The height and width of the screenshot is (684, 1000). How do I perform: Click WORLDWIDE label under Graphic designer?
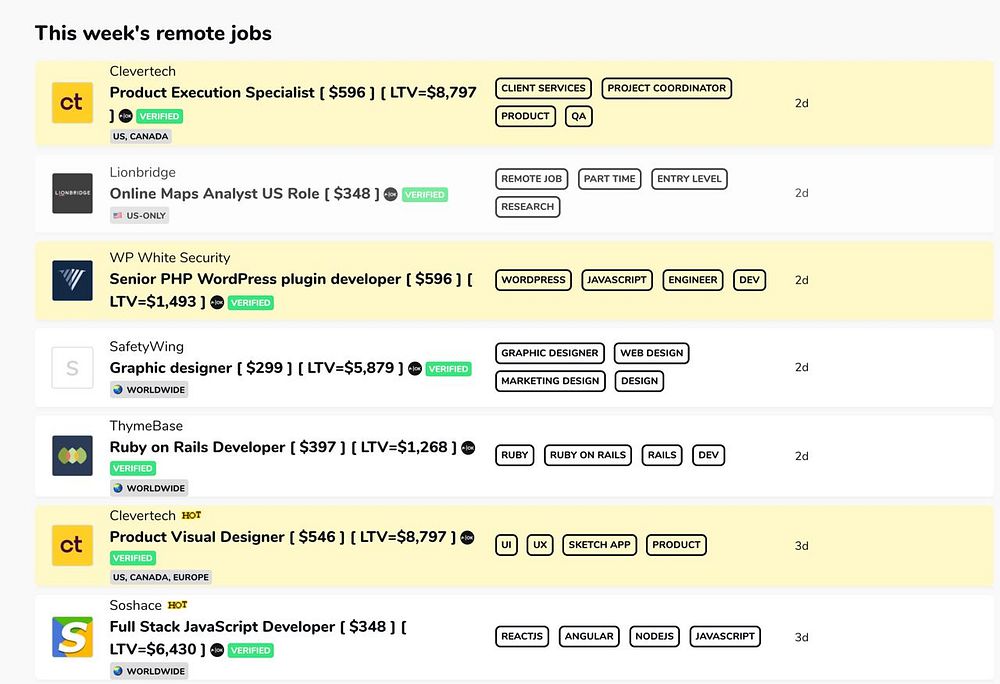[x=149, y=389]
